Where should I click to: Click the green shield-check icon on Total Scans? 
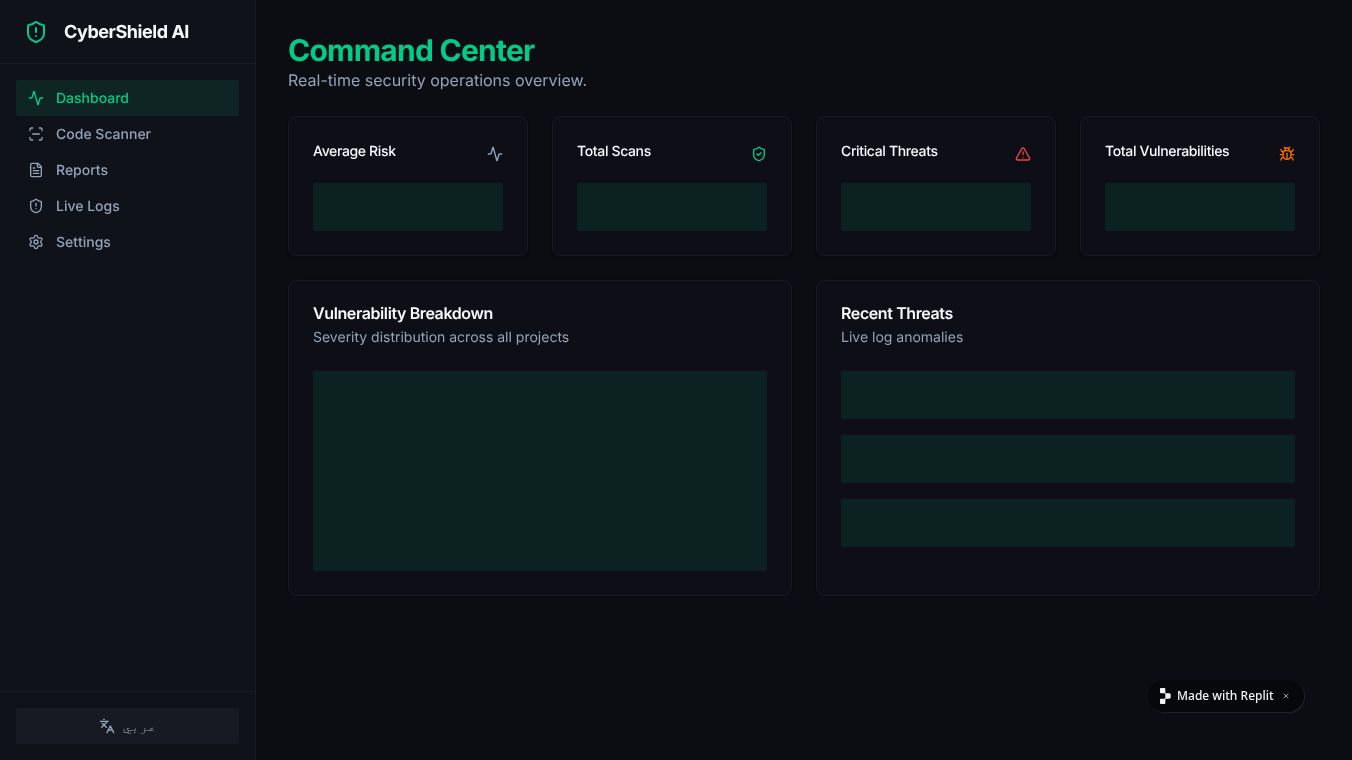[x=759, y=154]
